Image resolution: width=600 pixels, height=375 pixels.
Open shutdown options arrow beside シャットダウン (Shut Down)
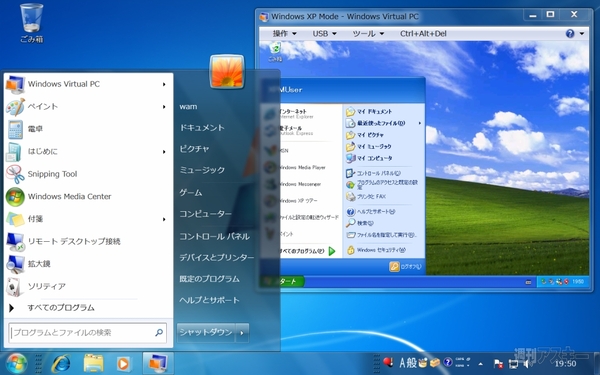(x=242, y=333)
